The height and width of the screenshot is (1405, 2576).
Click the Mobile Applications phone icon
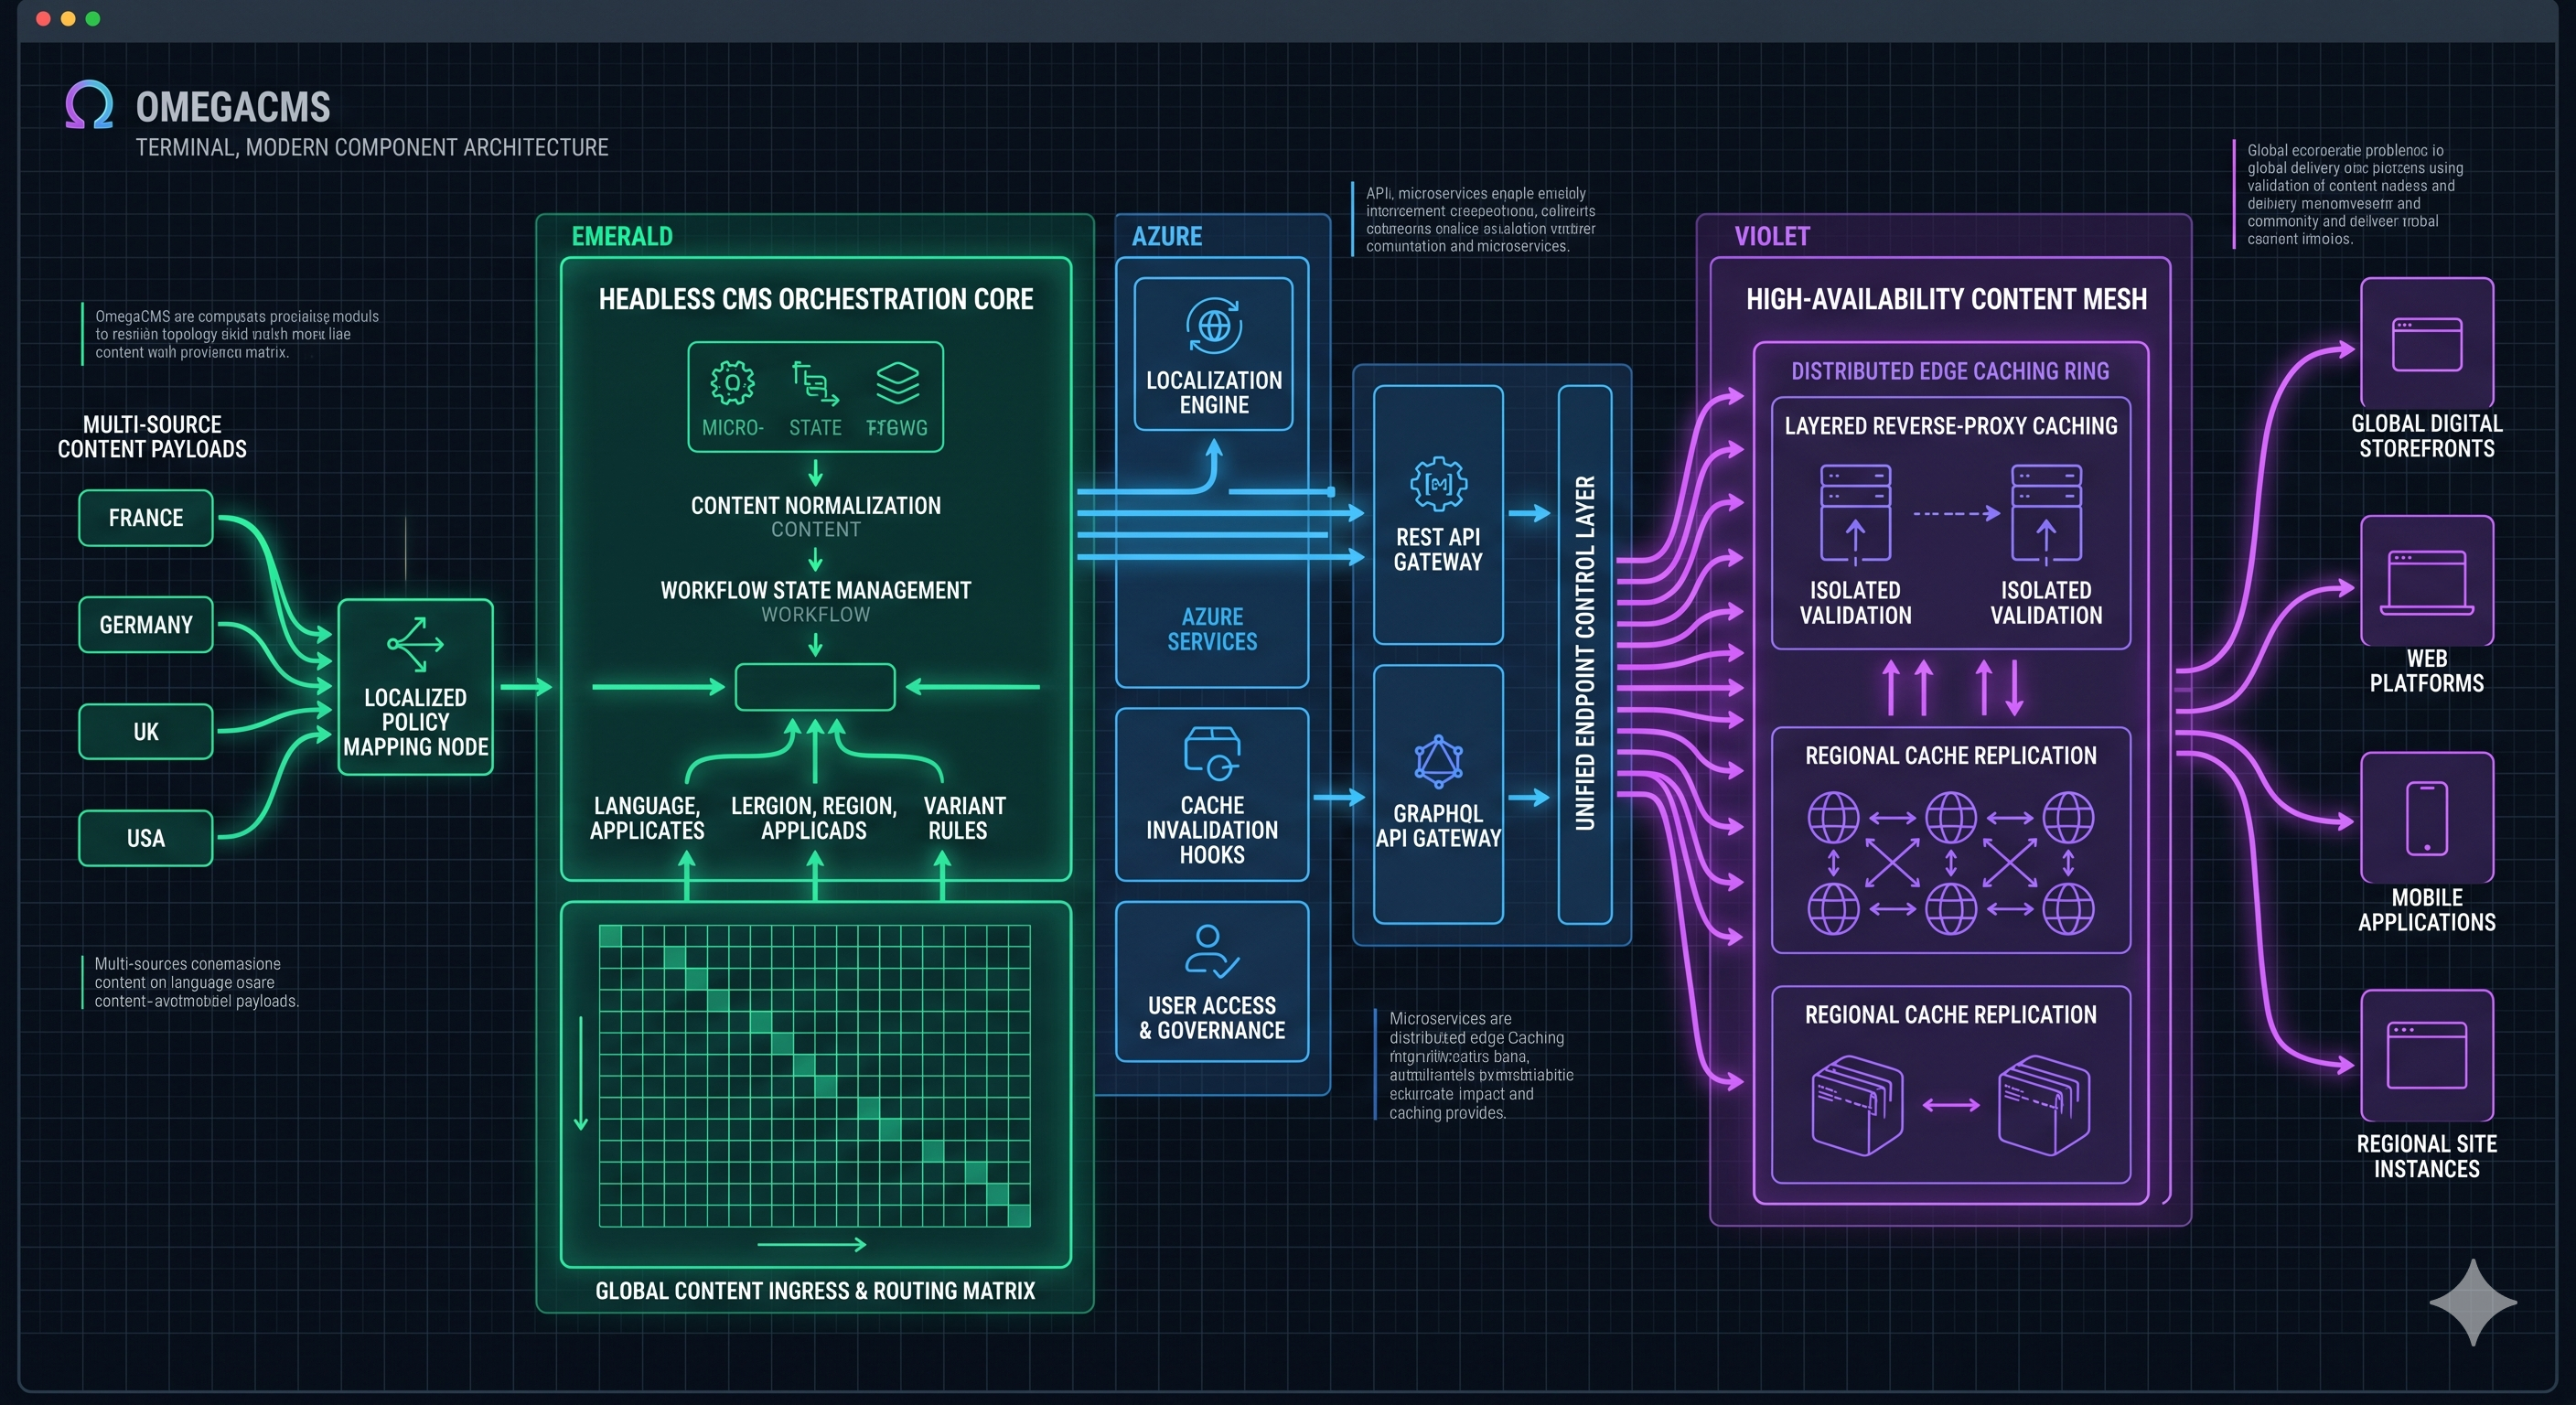(2426, 818)
